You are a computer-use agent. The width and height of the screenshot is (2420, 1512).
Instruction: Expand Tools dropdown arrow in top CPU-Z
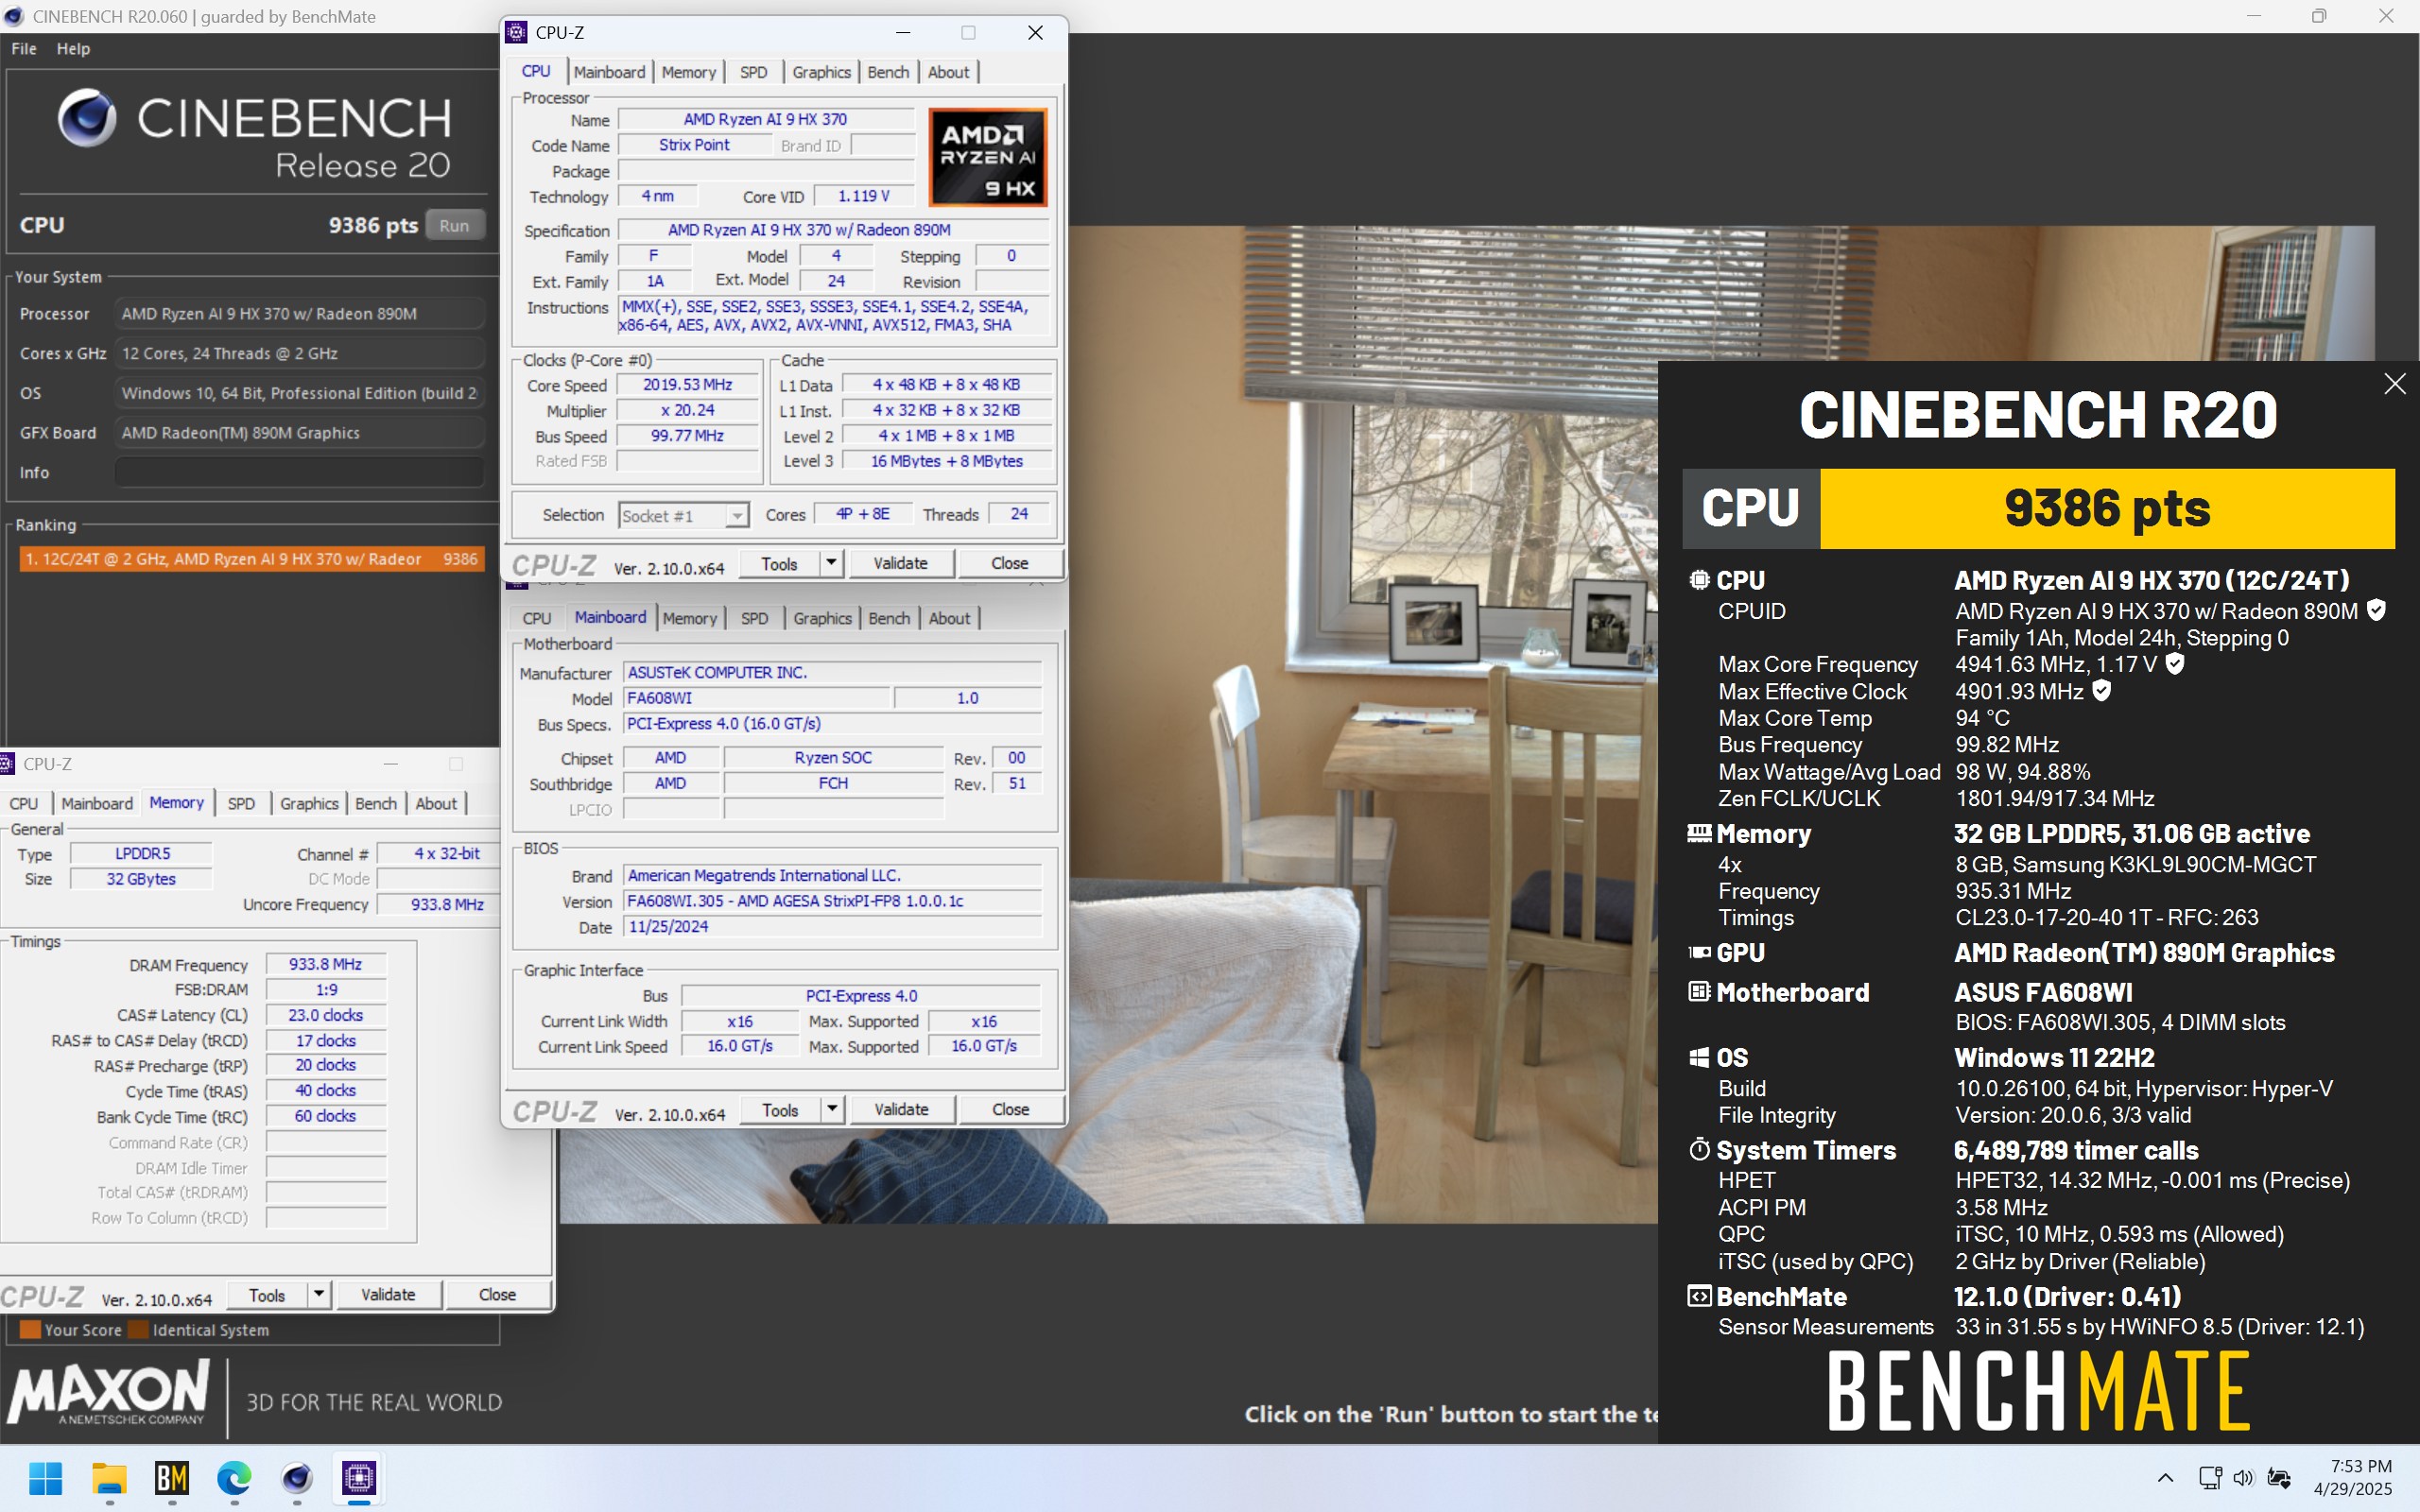click(832, 563)
